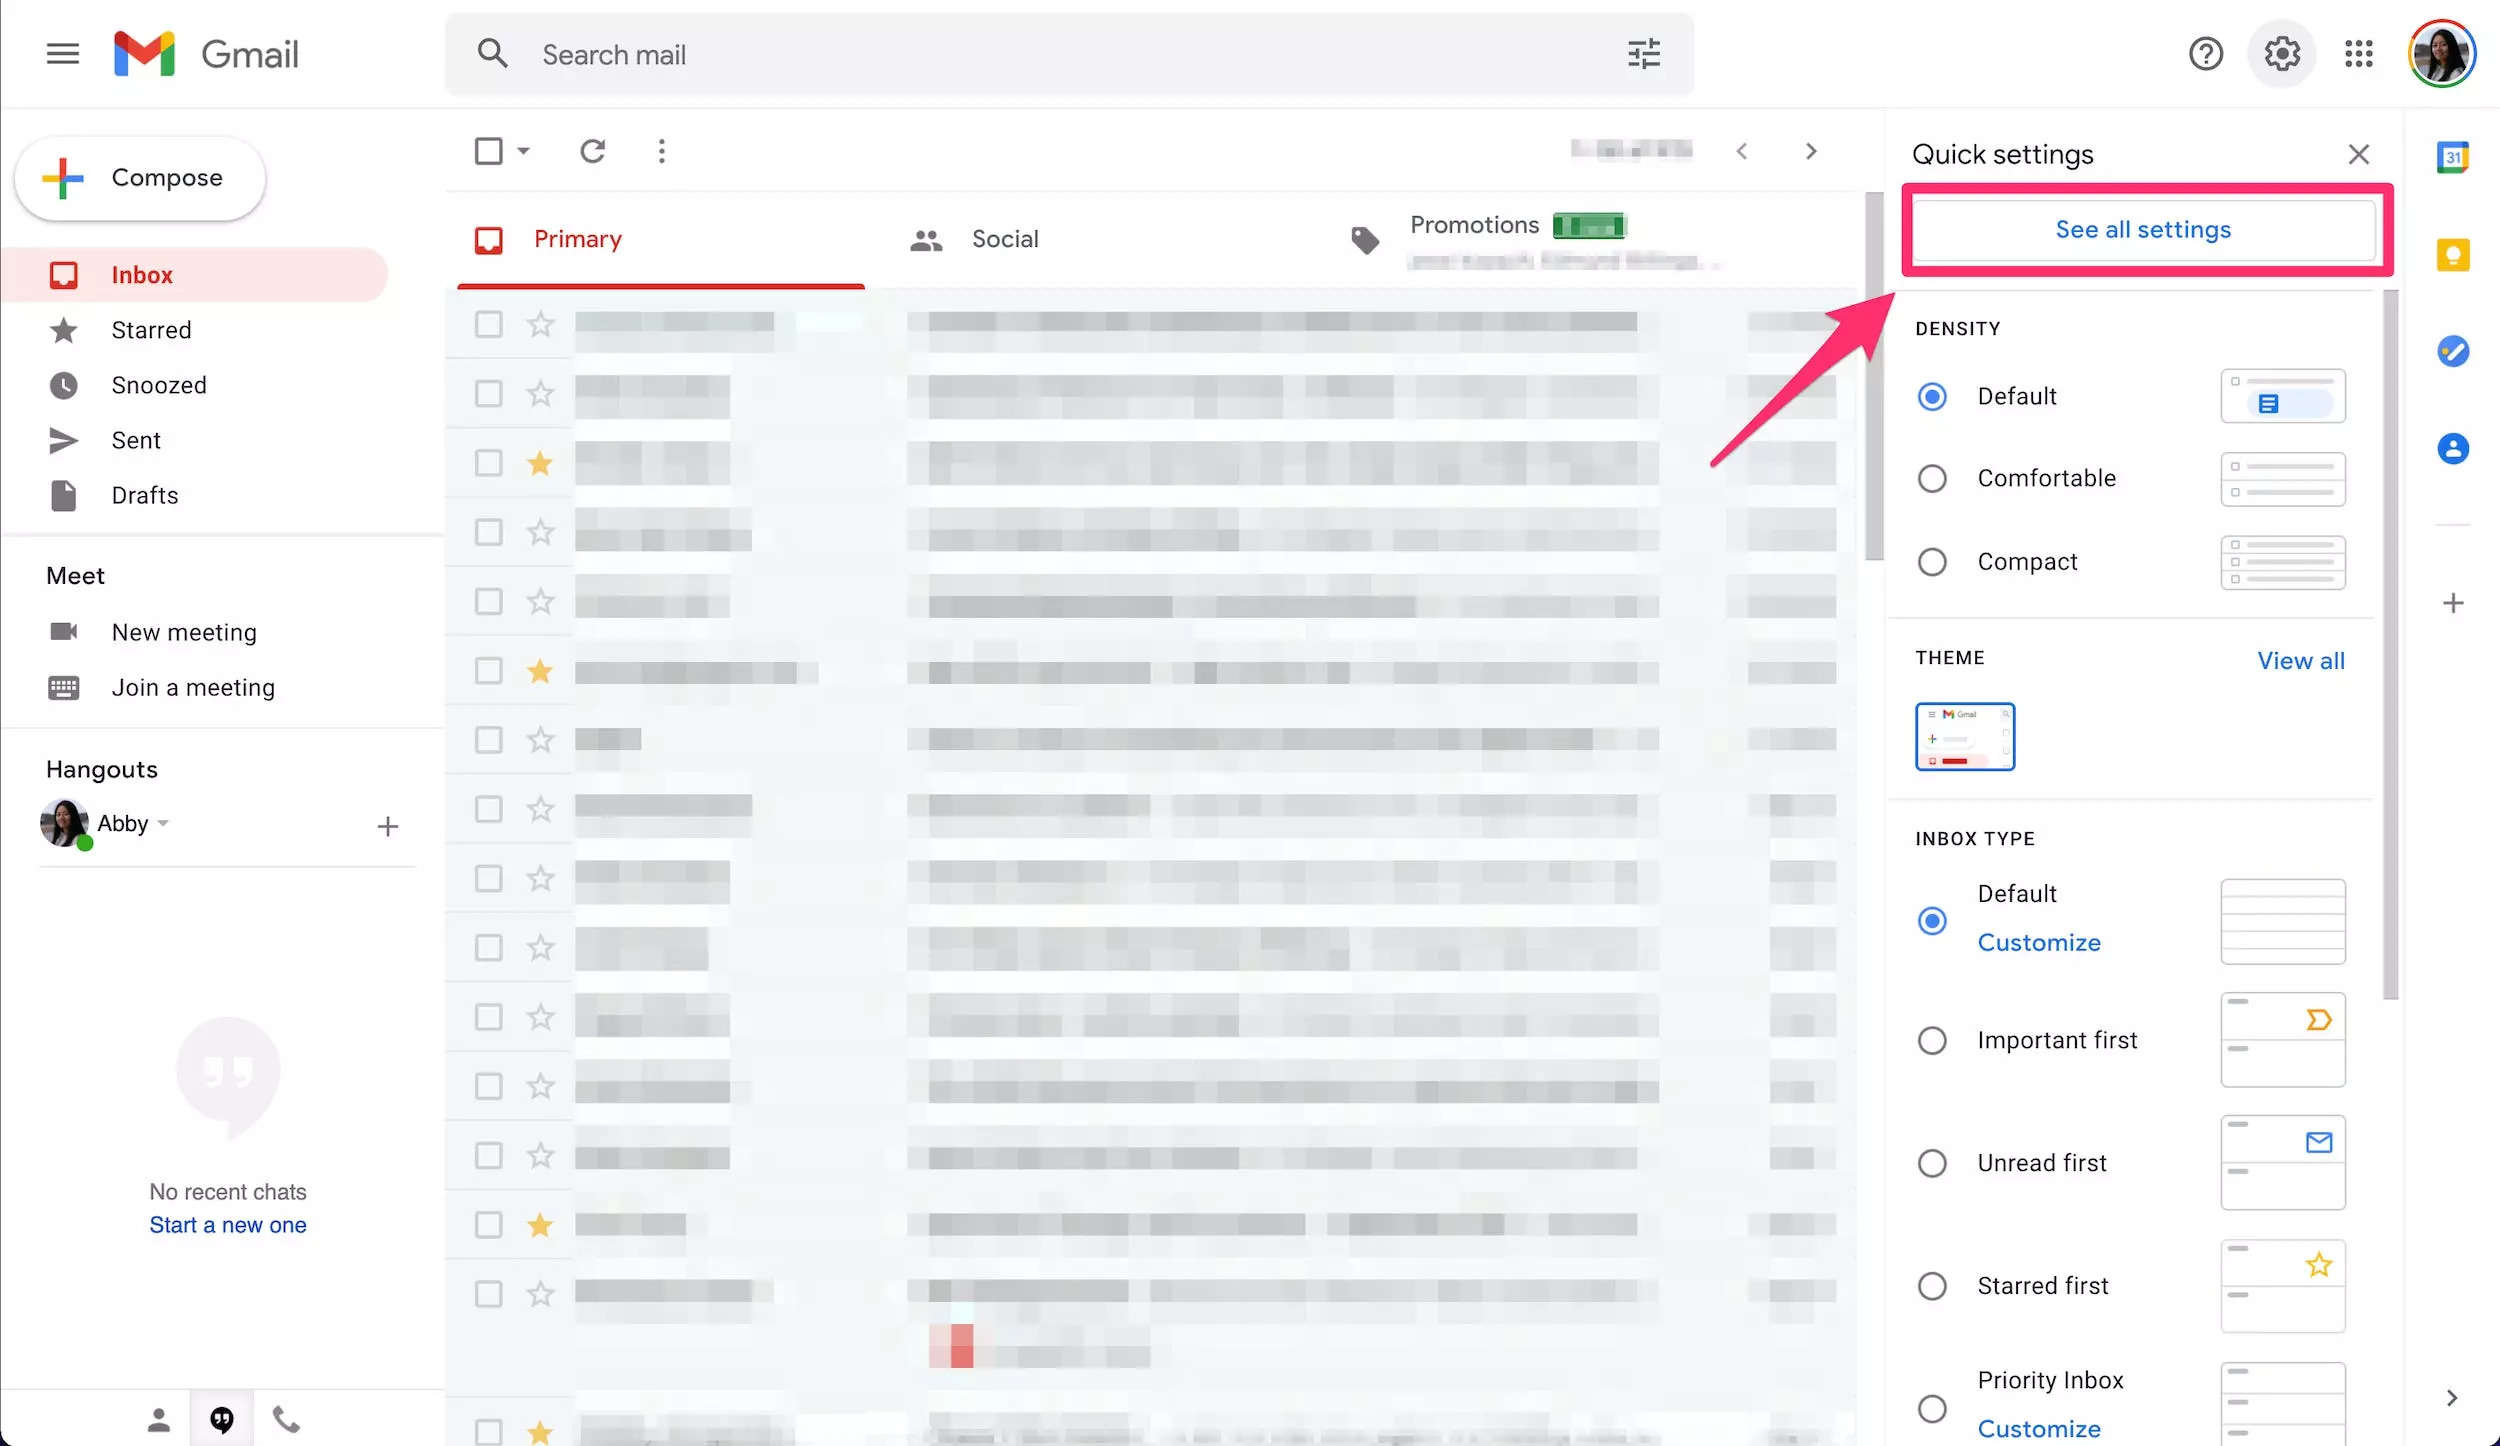
Task: Click View all themes link
Action: tap(2300, 659)
